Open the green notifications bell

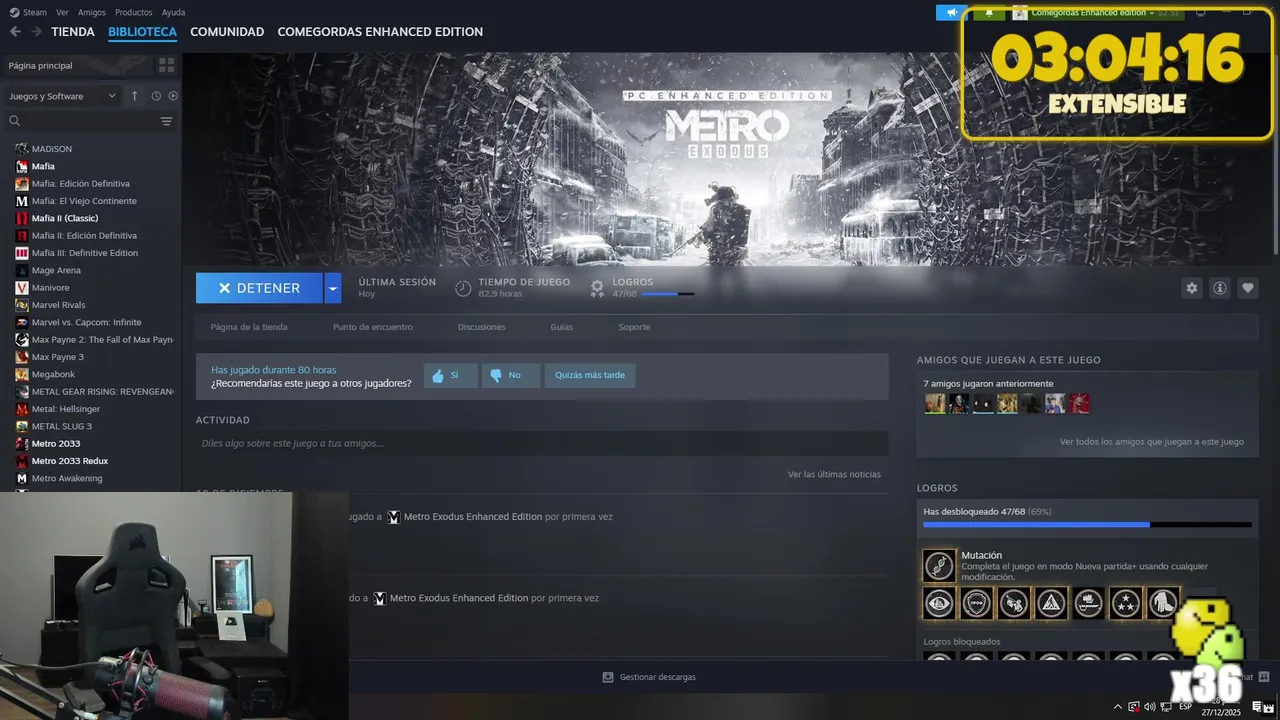[x=989, y=13]
